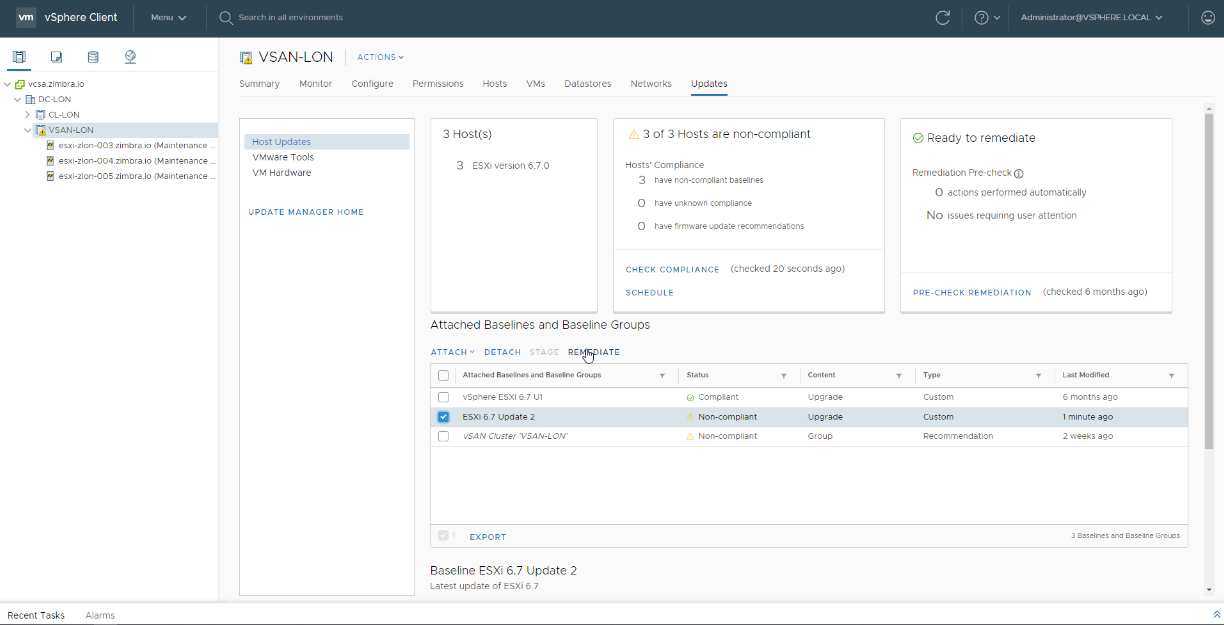
Task: Open filter on Content column
Action: click(x=900, y=376)
